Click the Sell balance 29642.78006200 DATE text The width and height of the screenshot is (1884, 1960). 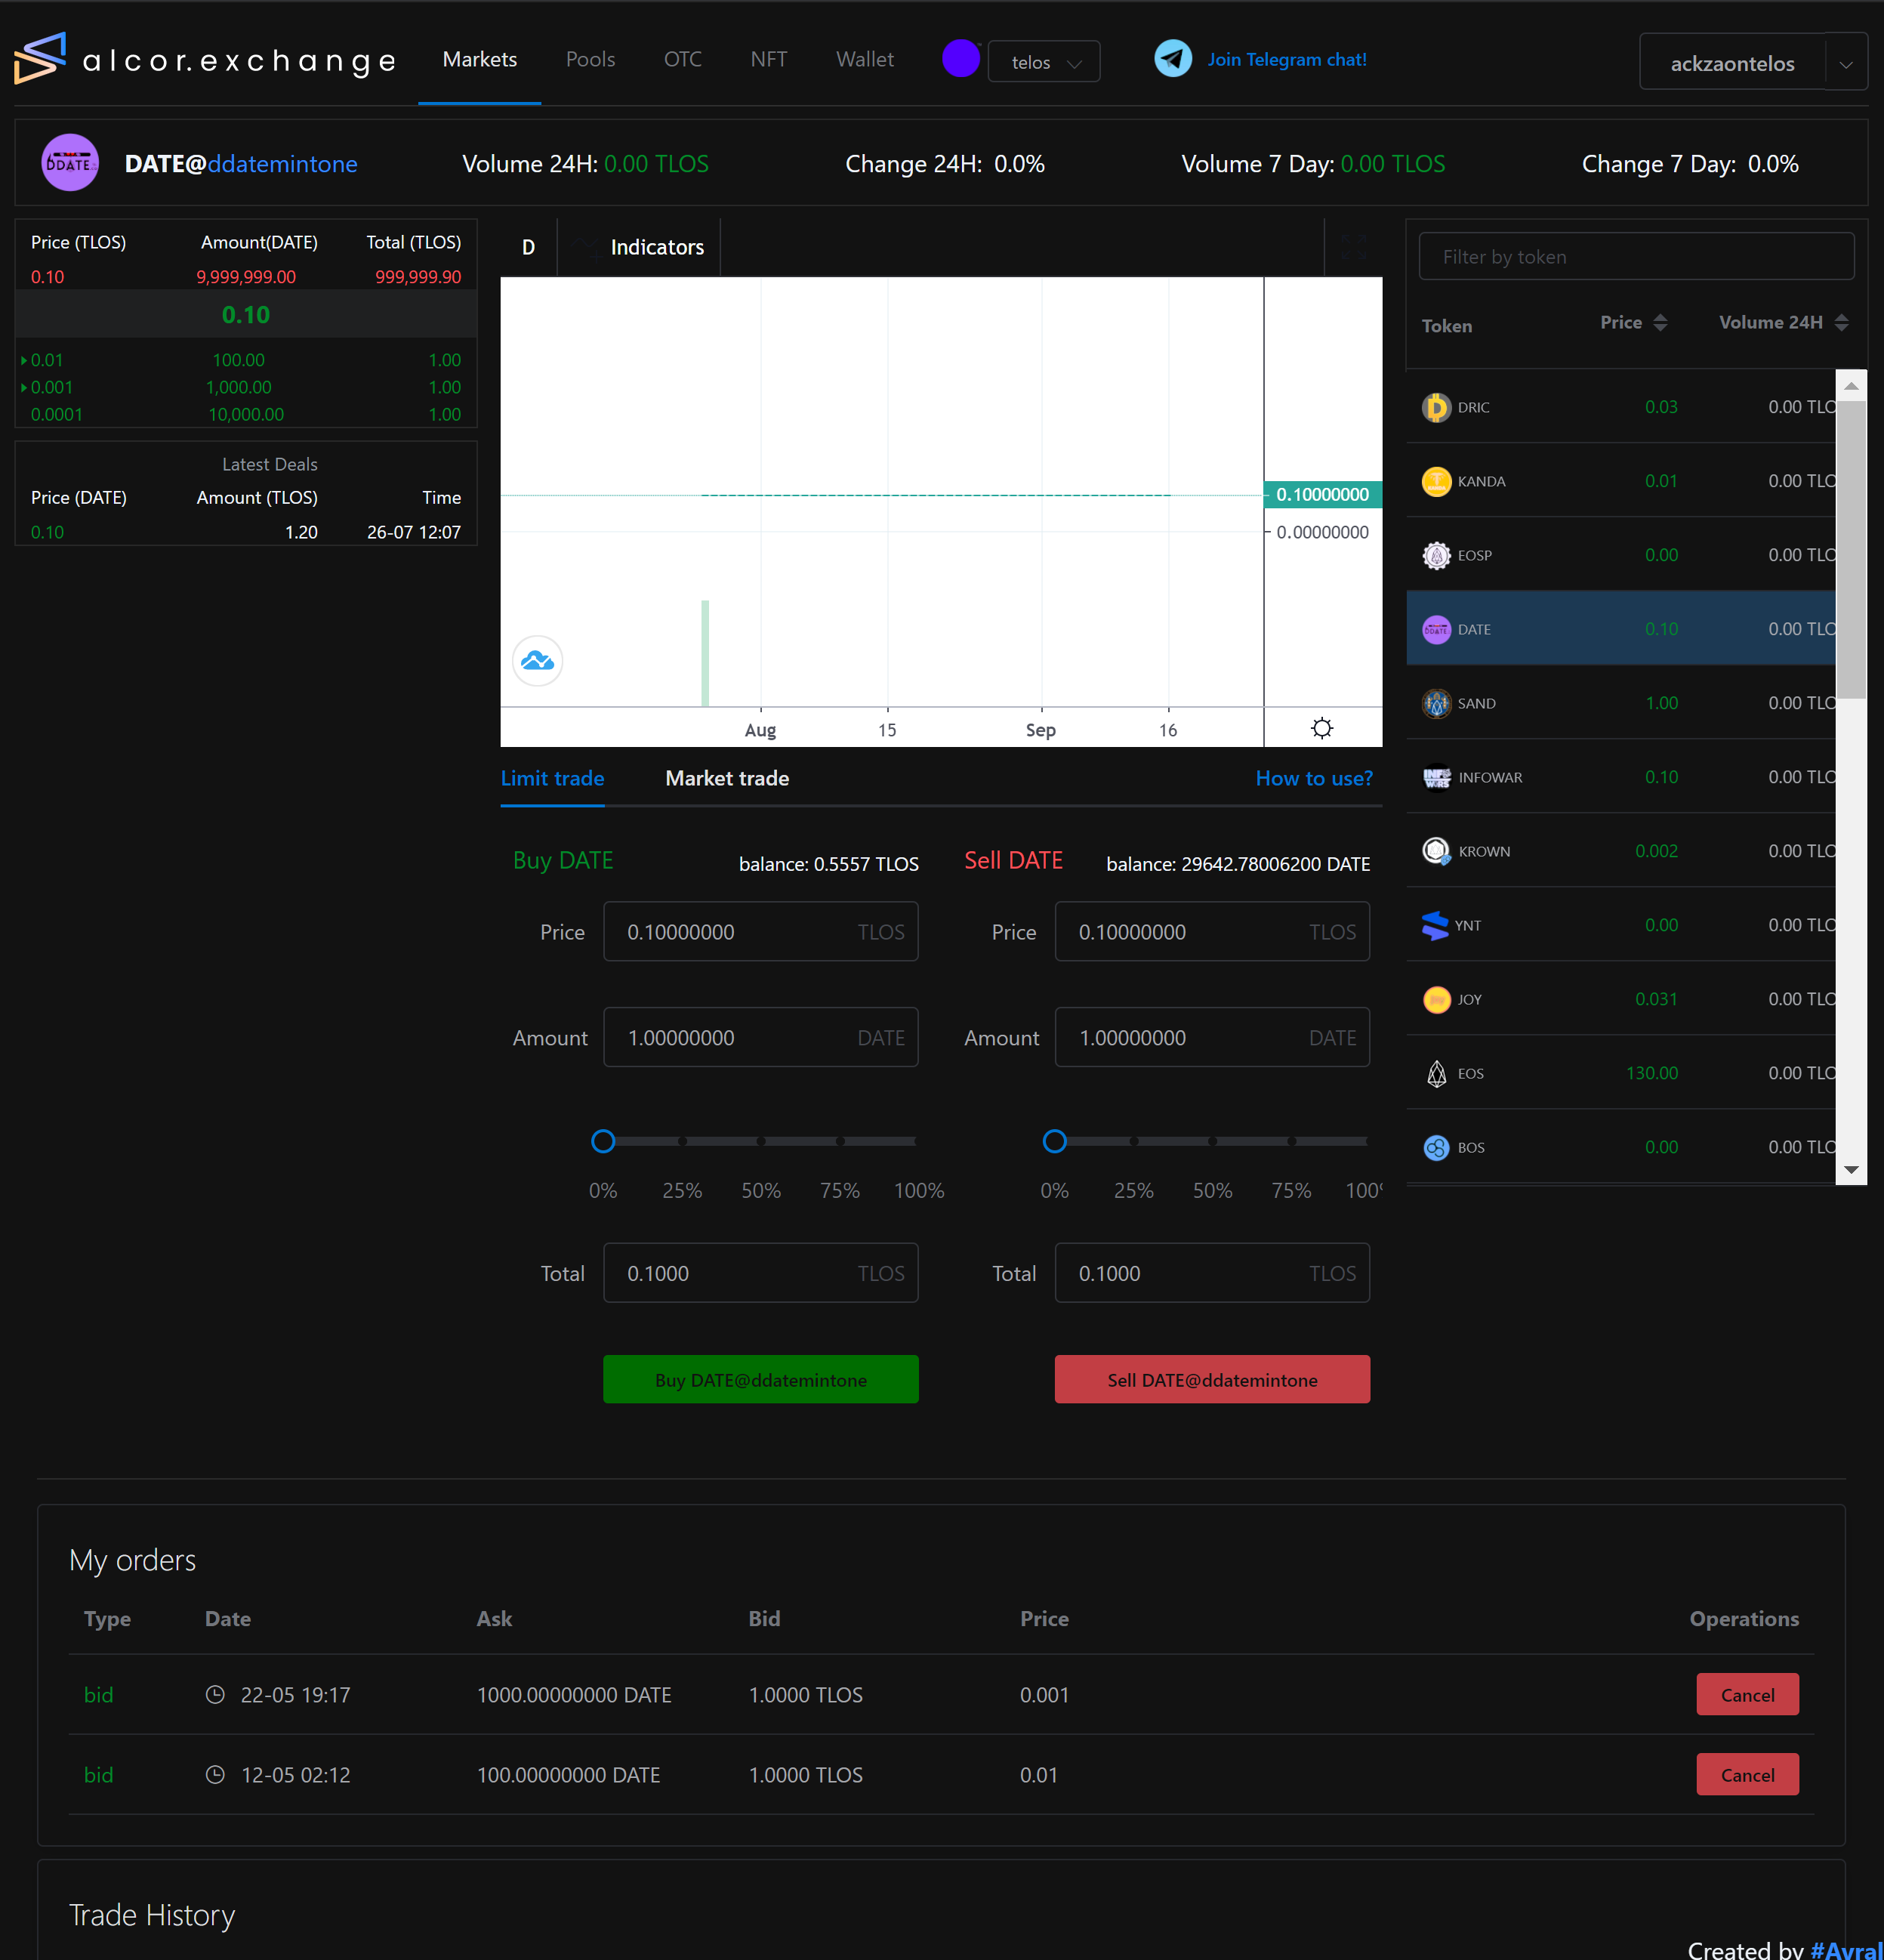(1238, 864)
